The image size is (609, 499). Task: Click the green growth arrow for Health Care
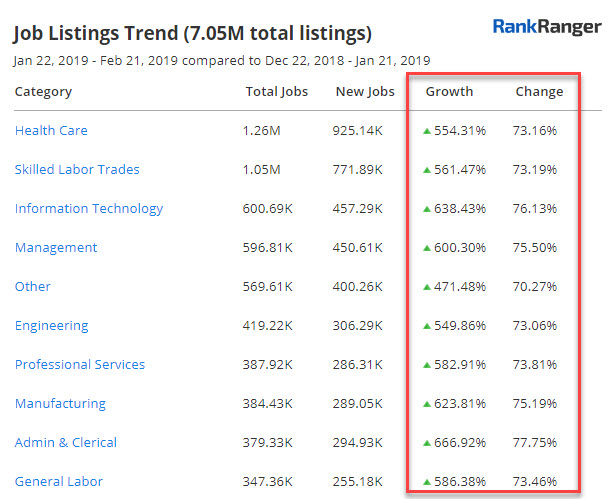coord(427,131)
